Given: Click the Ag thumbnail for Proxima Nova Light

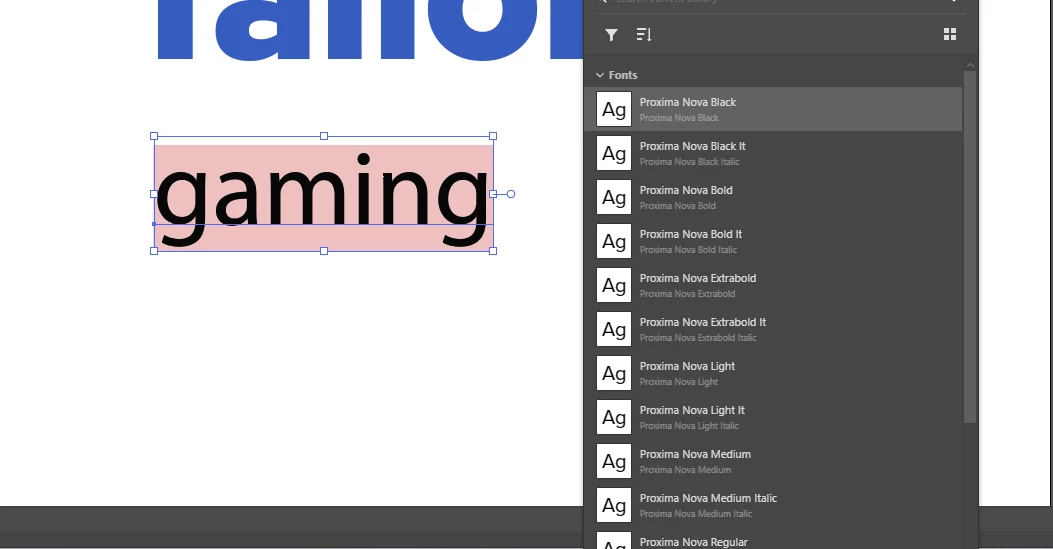Looking at the screenshot, I should click(x=614, y=373).
